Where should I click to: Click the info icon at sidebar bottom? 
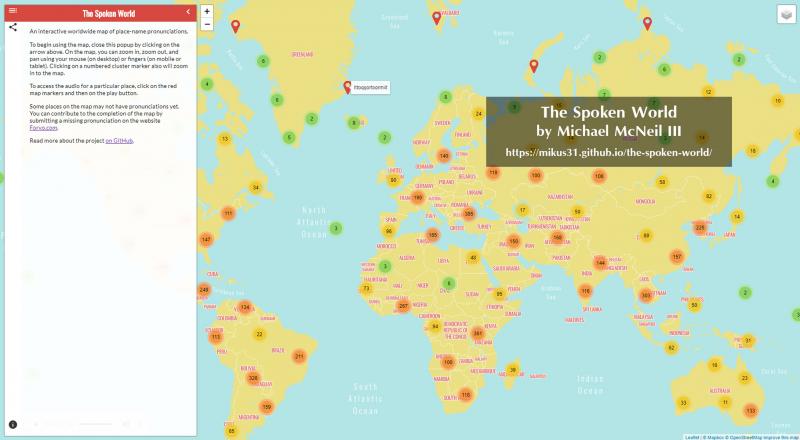coord(13,425)
